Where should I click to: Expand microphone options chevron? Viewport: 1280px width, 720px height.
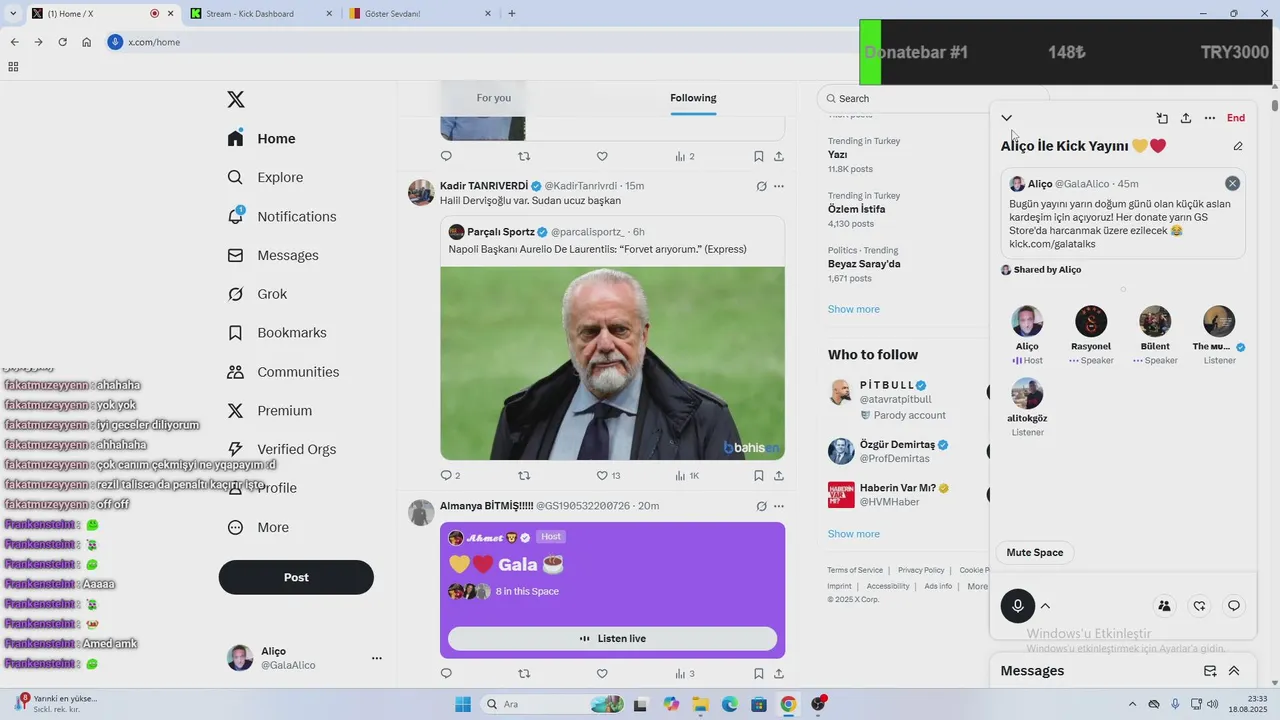[1045, 606]
